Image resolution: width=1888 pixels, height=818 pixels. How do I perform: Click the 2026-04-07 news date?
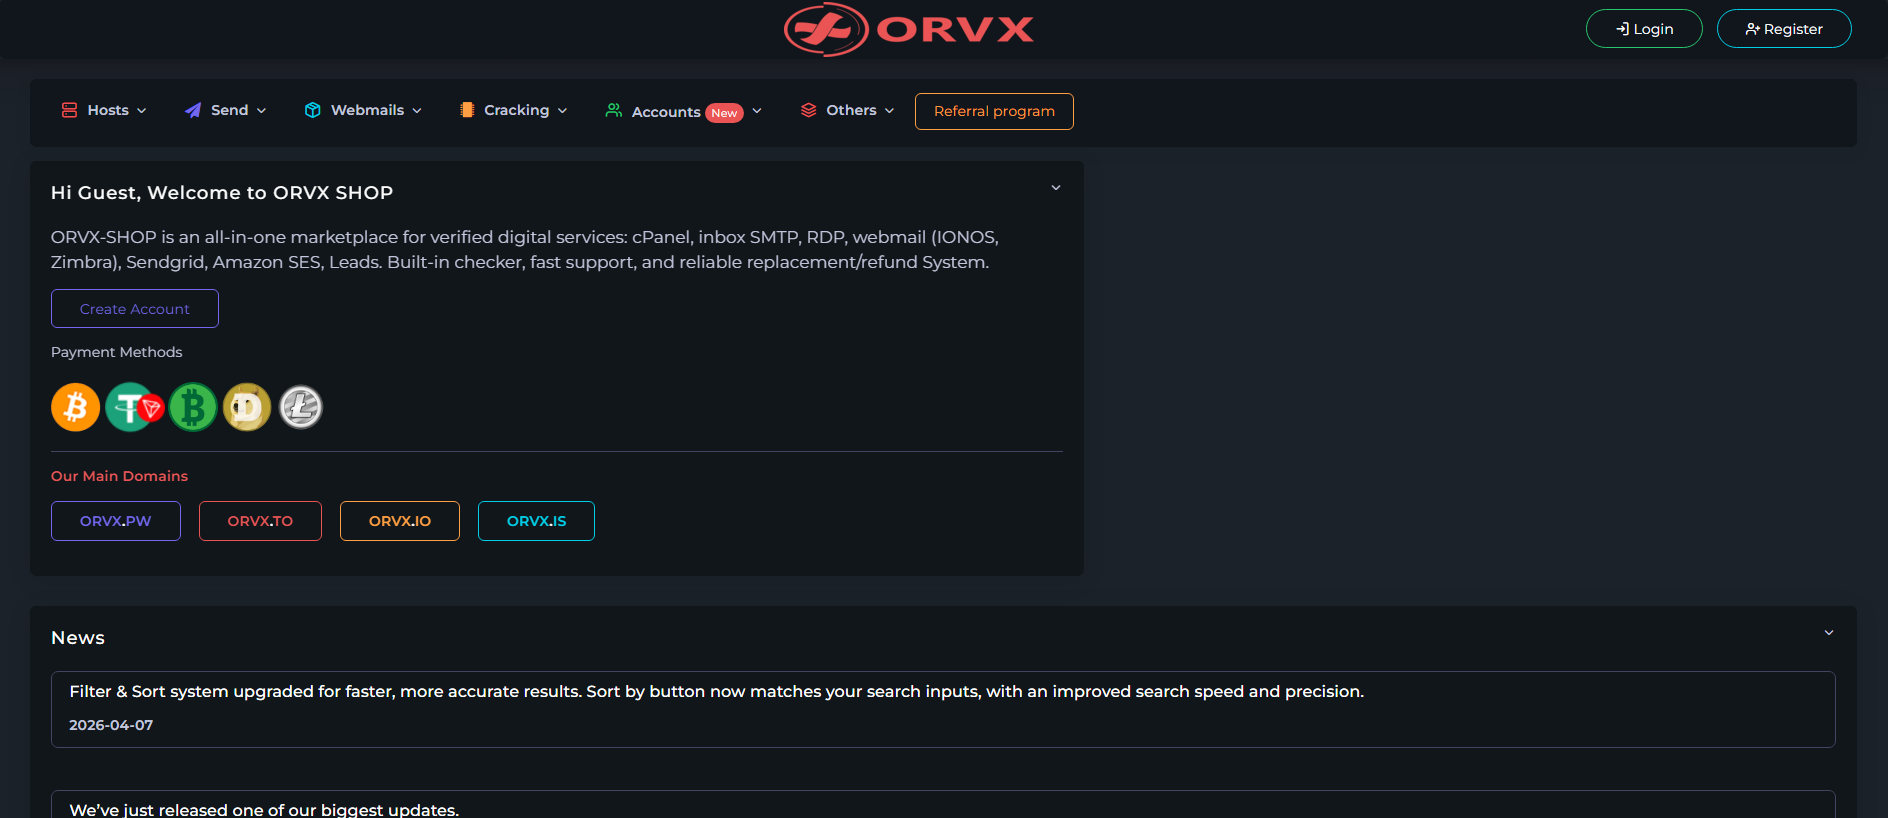[111, 725]
